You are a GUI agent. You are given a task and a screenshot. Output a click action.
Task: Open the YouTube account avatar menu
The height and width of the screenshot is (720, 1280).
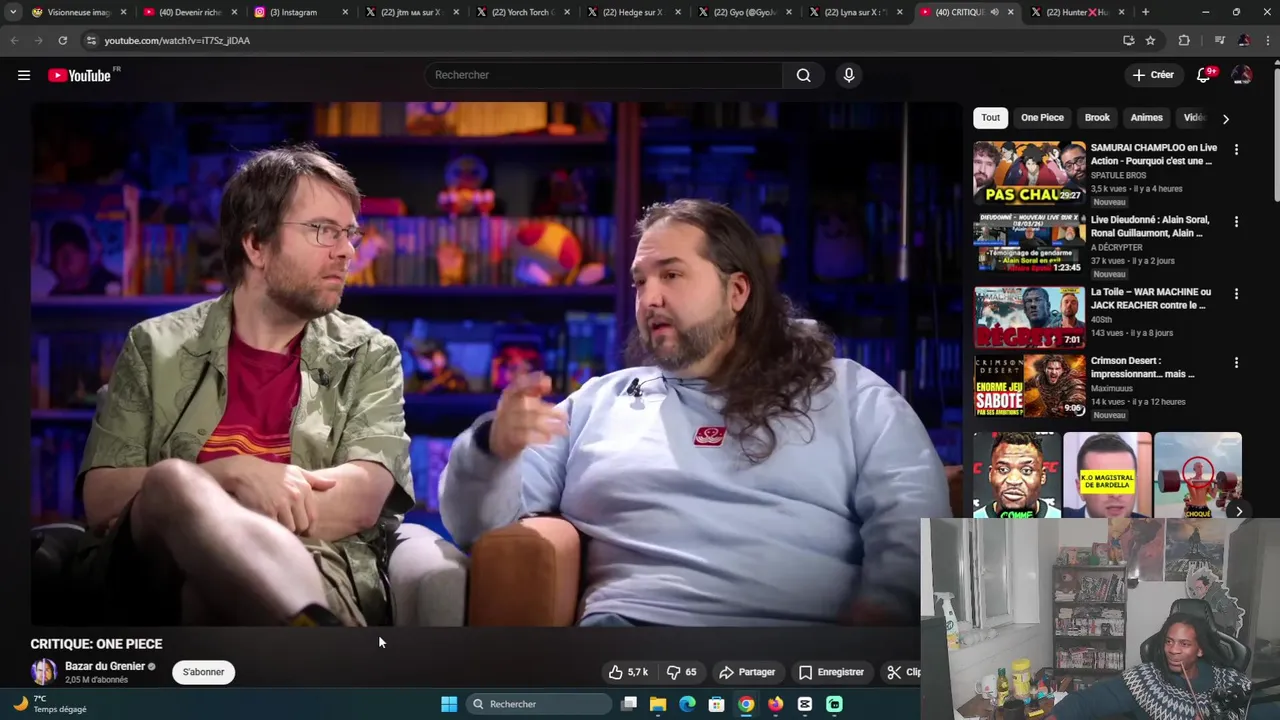(x=1241, y=75)
